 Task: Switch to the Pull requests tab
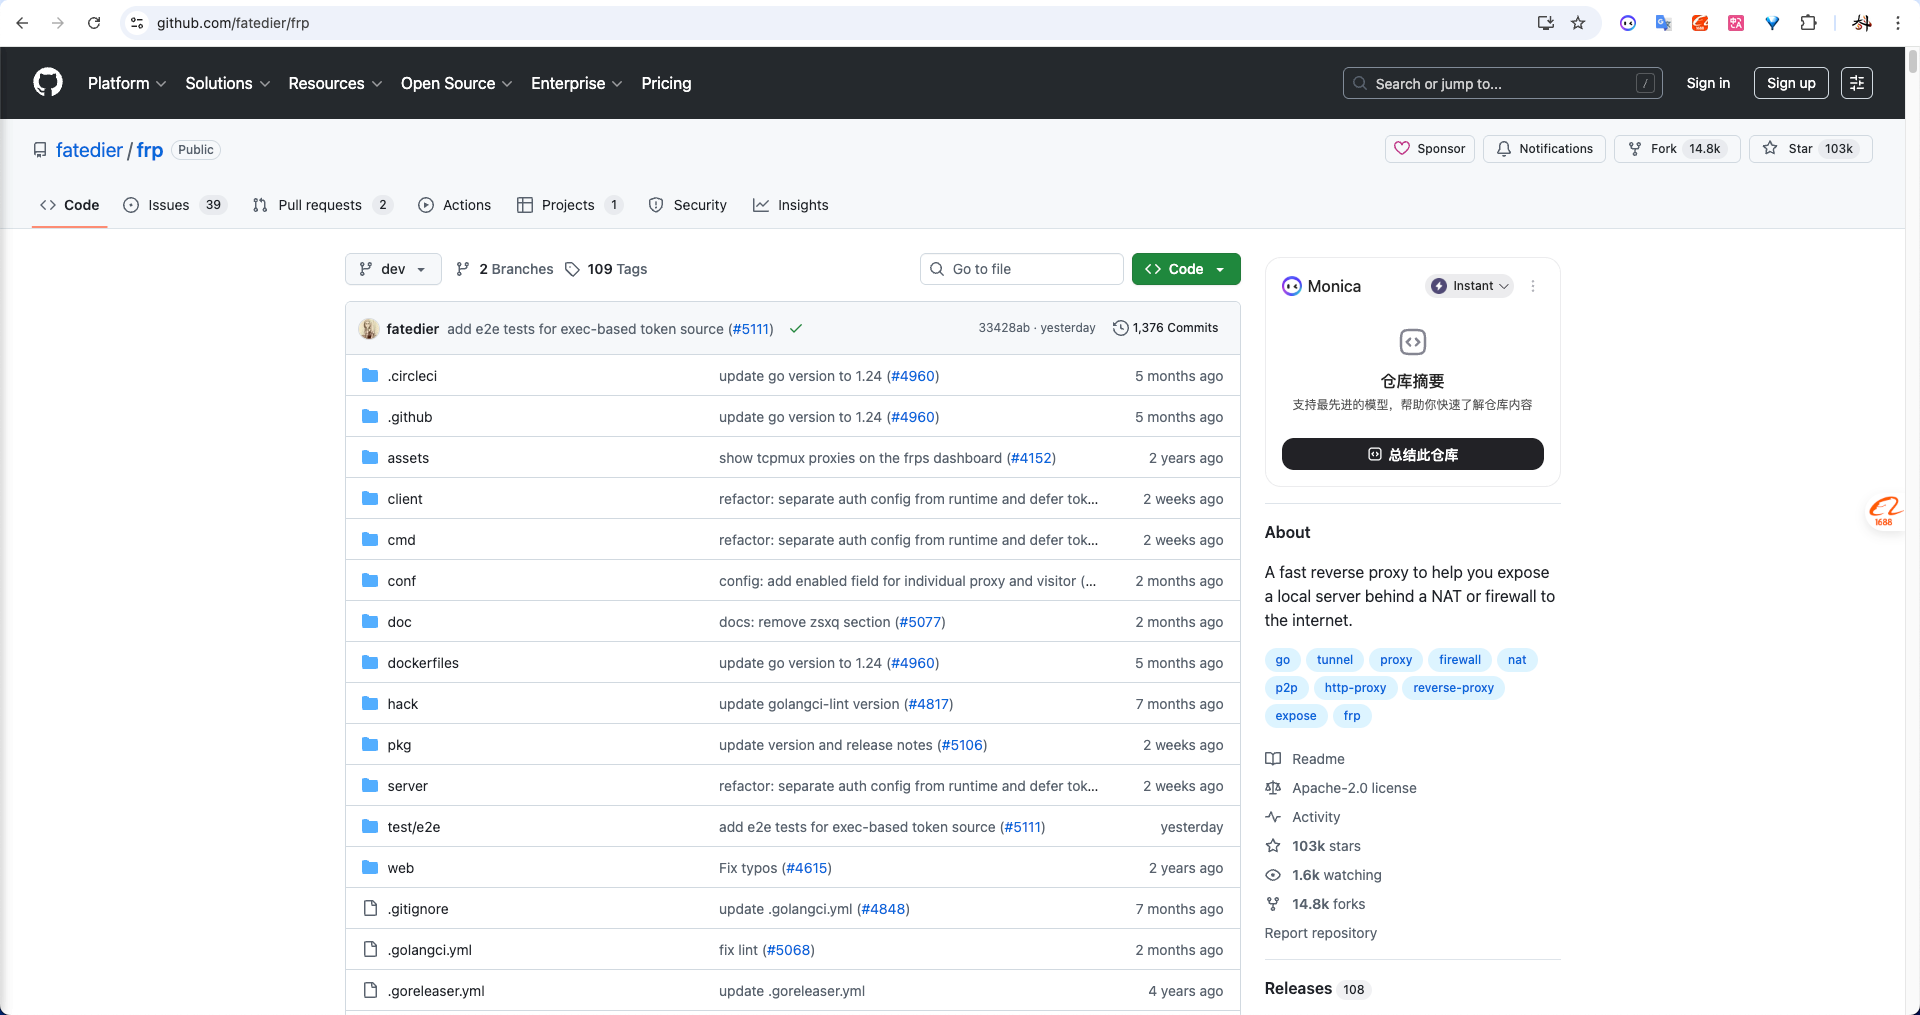[x=322, y=205]
